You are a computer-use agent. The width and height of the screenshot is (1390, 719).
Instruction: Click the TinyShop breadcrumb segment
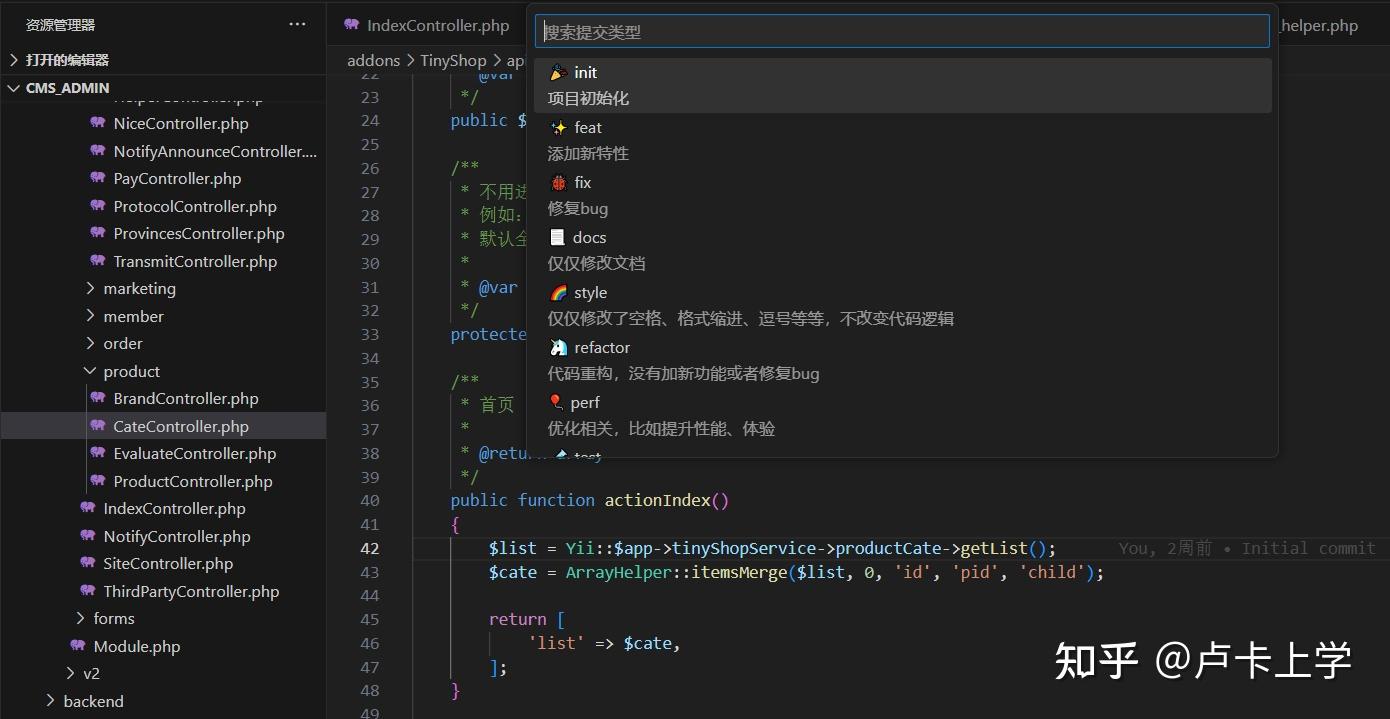pos(453,60)
